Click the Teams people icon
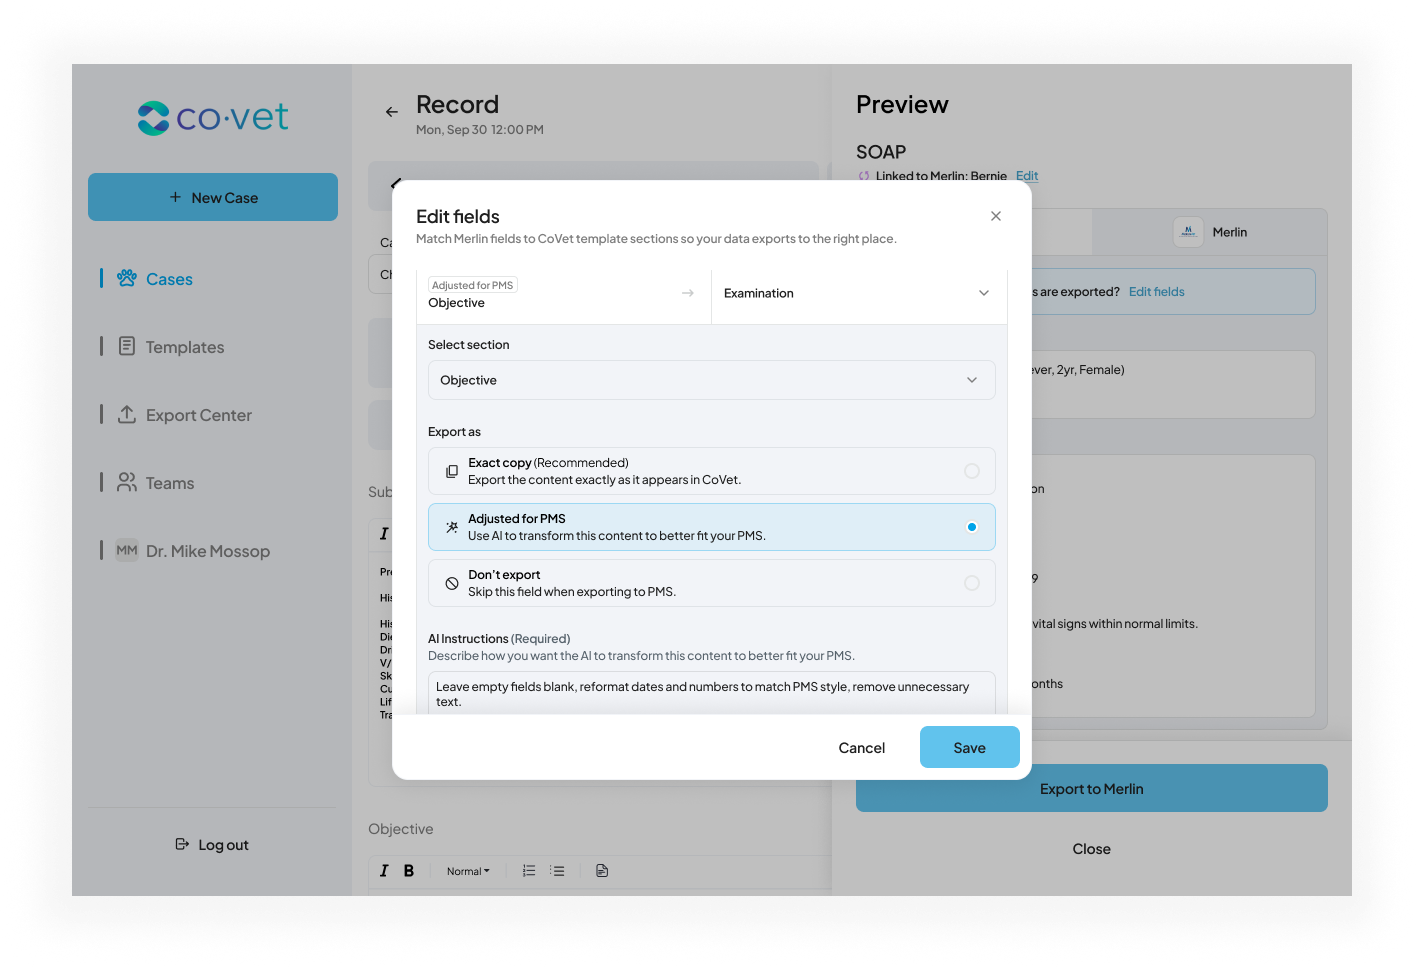The height and width of the screenshot is (968, 1416). (x=127, y=482)
